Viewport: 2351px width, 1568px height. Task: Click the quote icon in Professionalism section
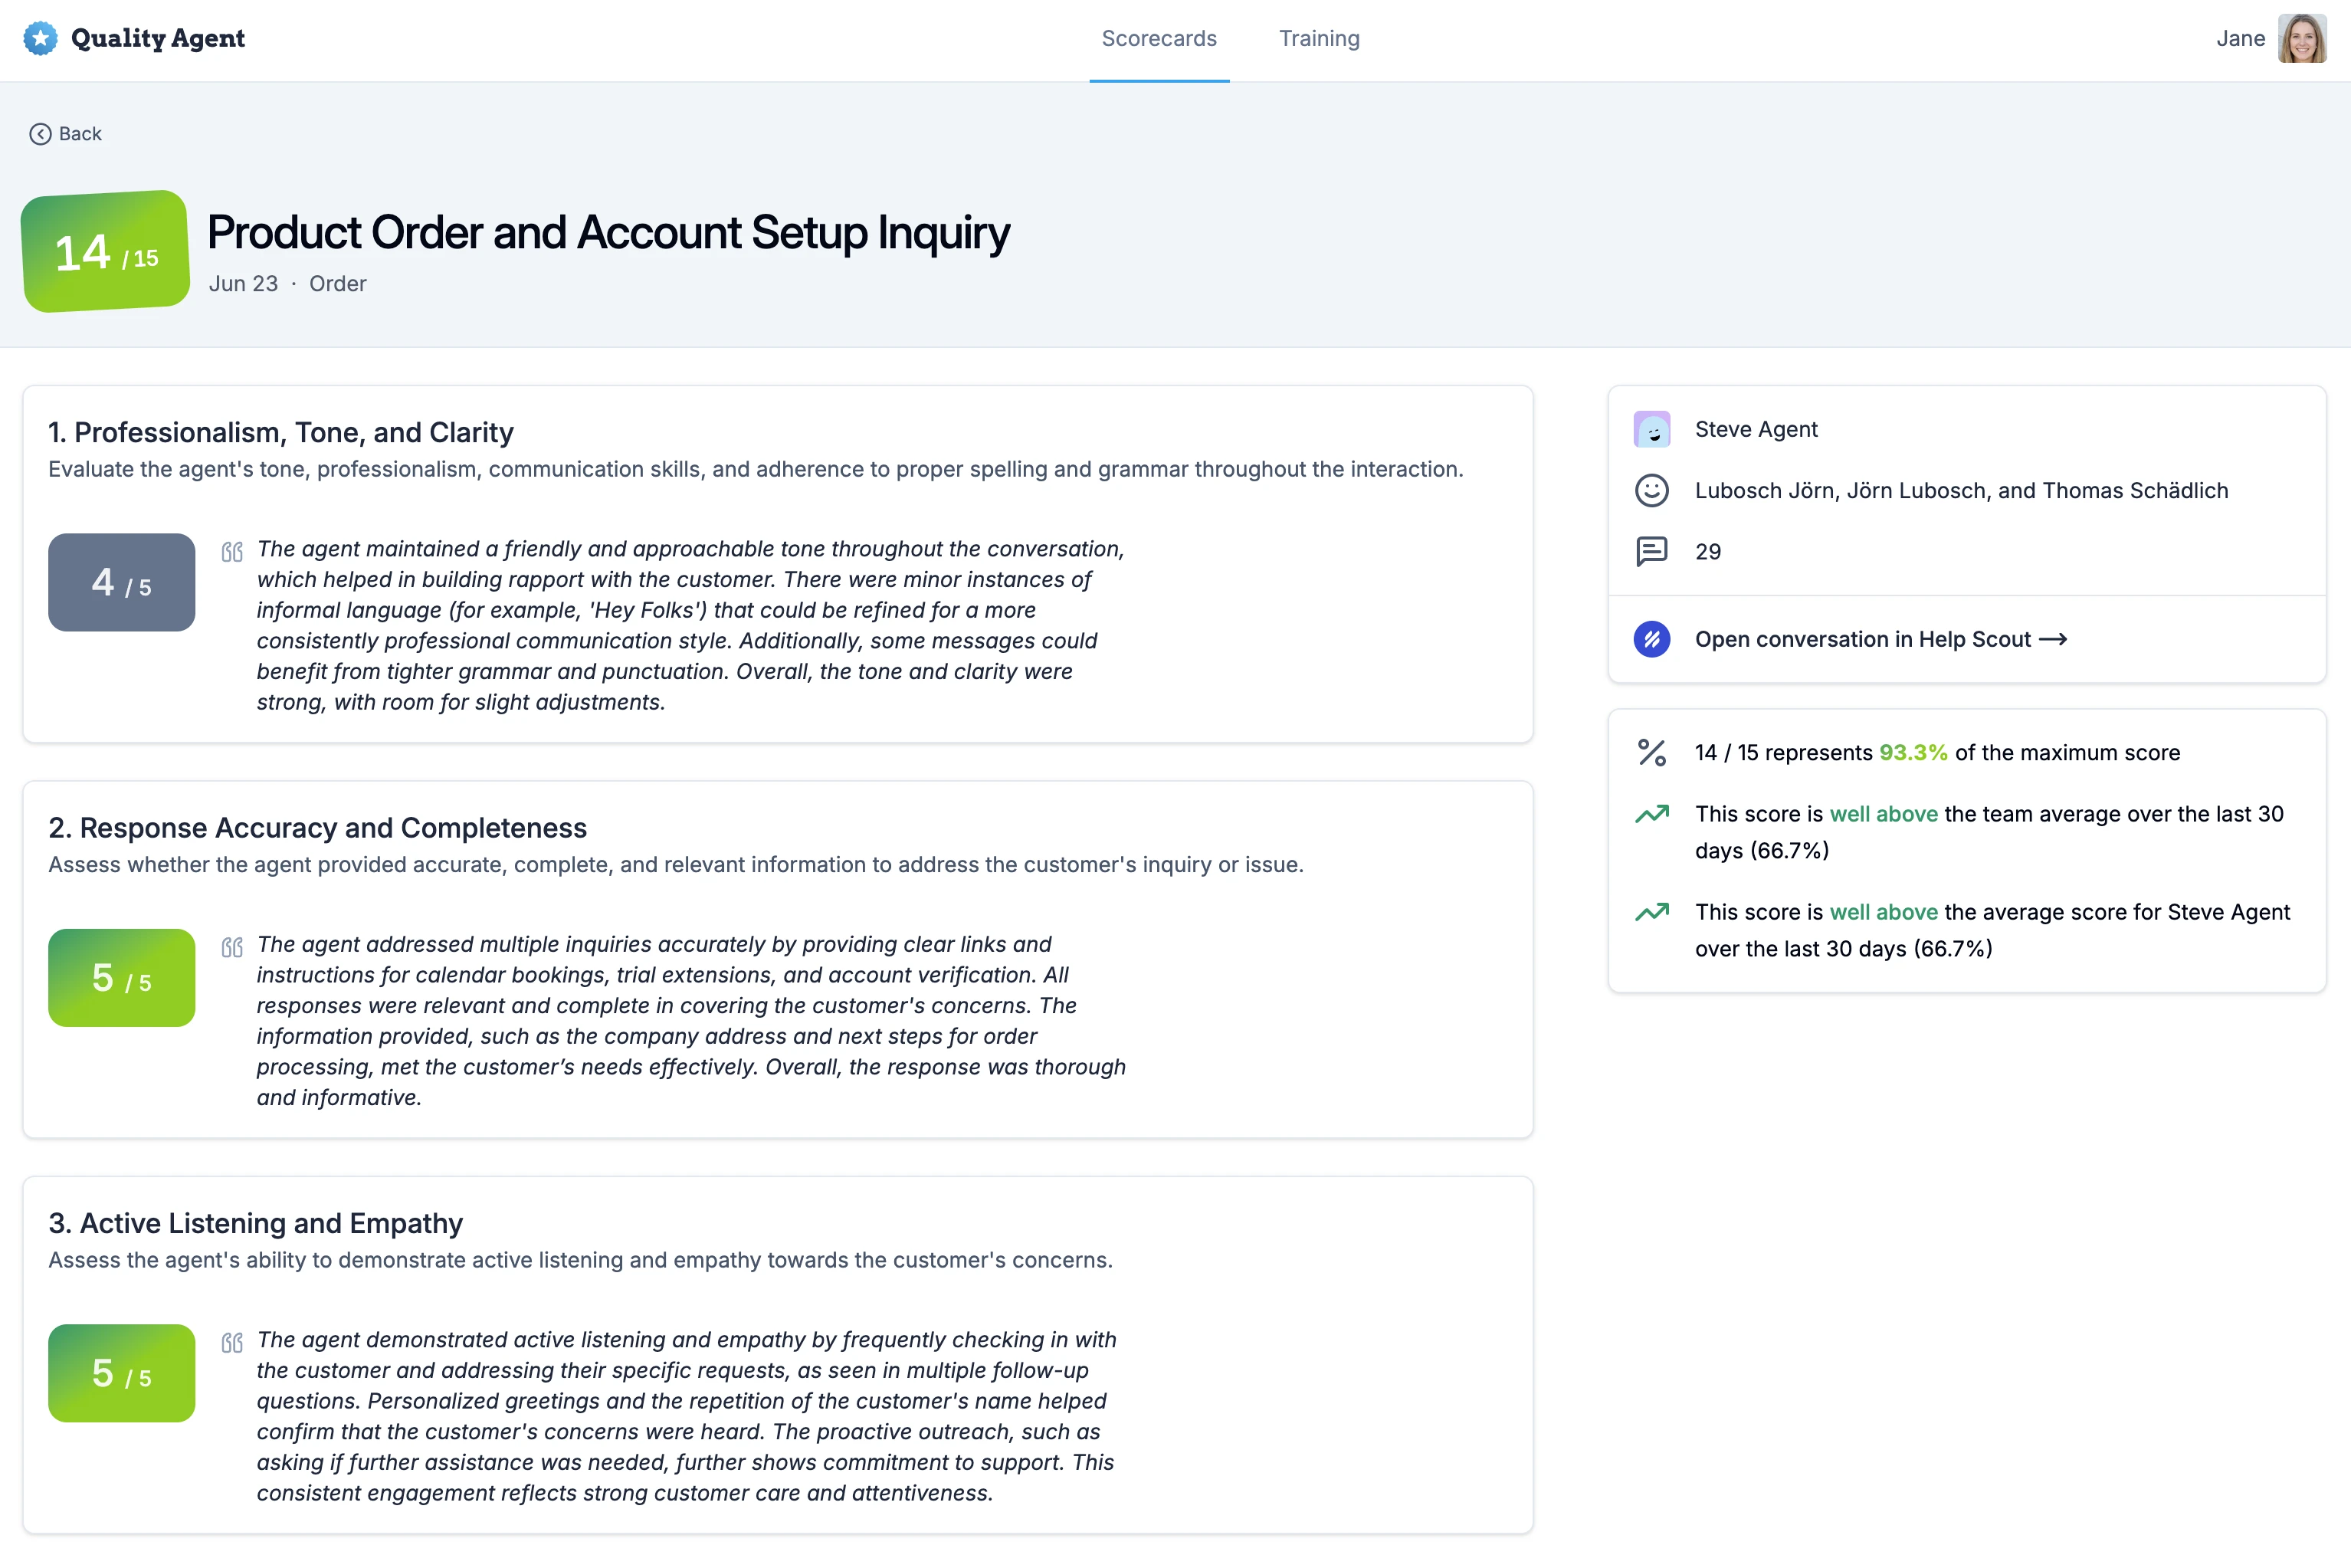coord(232,551)
